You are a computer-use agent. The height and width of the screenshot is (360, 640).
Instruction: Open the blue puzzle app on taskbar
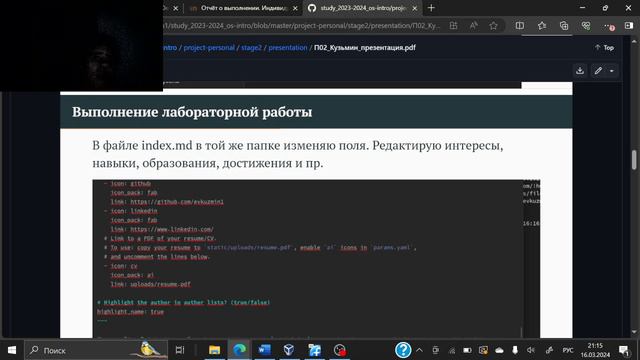[x=314, y=350]
